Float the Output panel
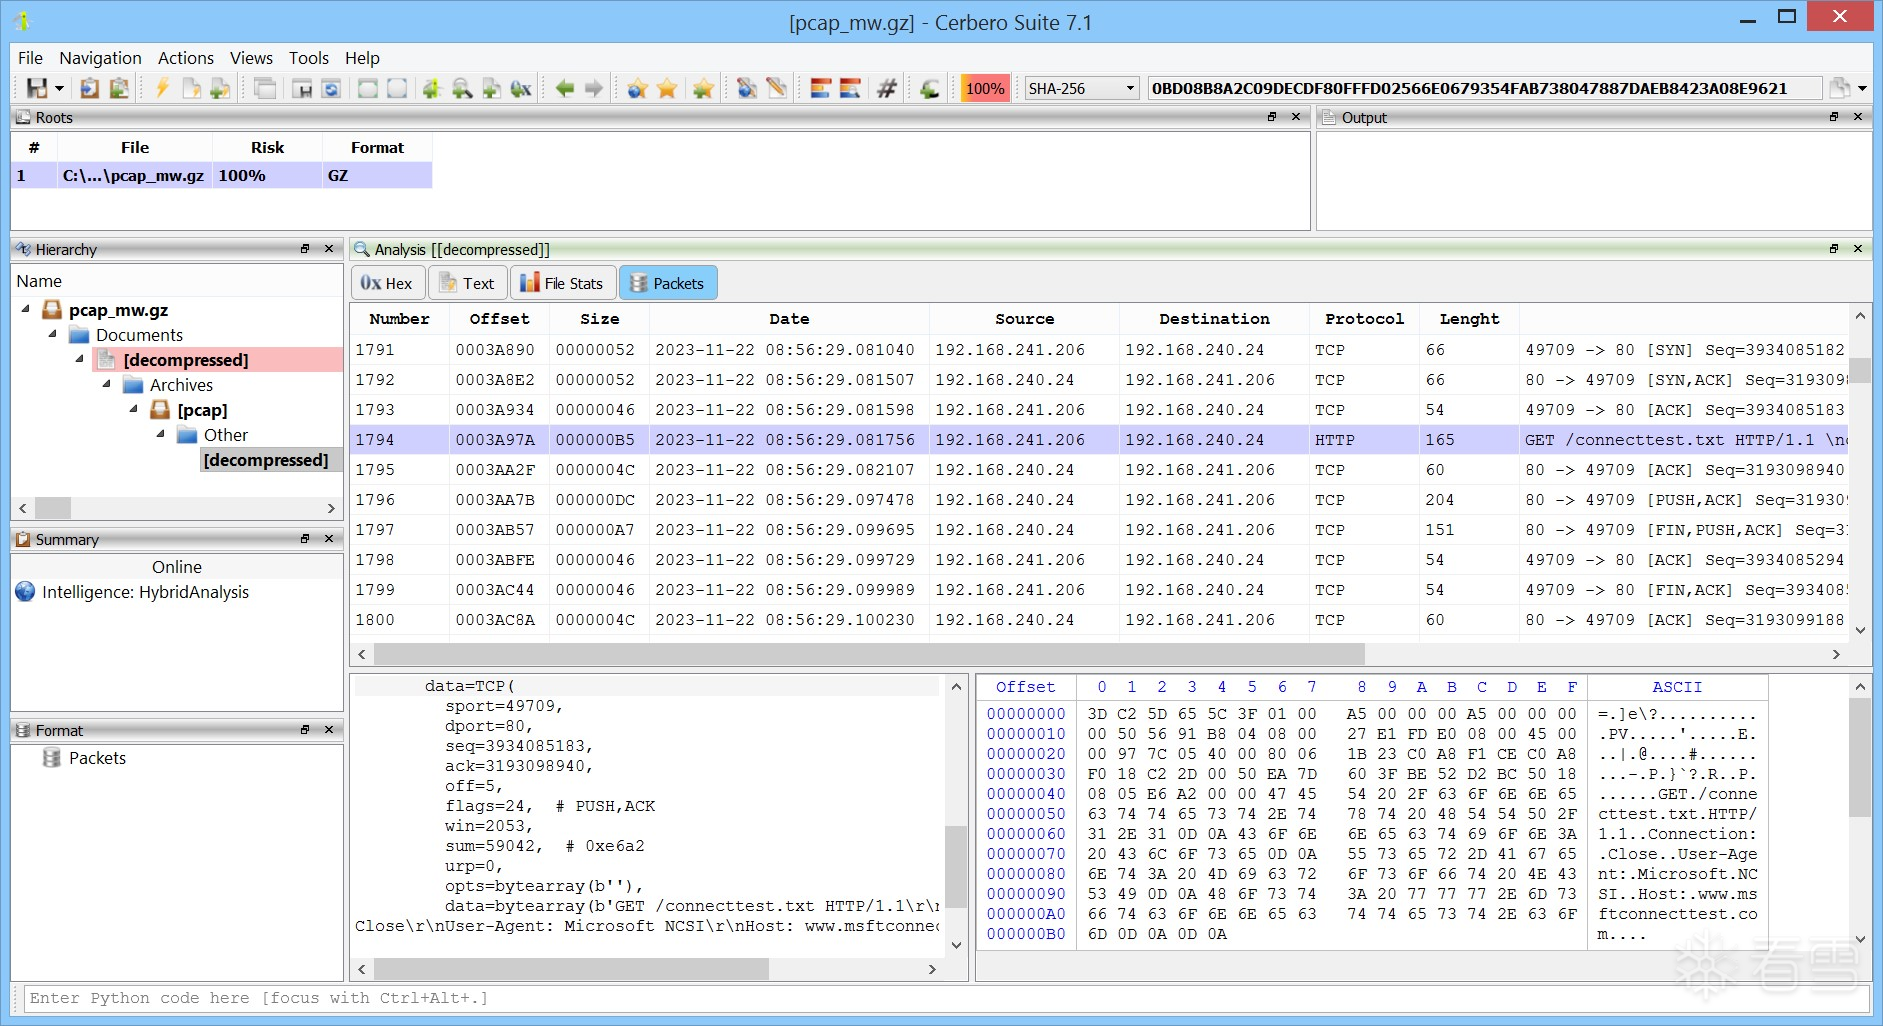This screenshot has height=1026, width=1883. [1834, 117]
